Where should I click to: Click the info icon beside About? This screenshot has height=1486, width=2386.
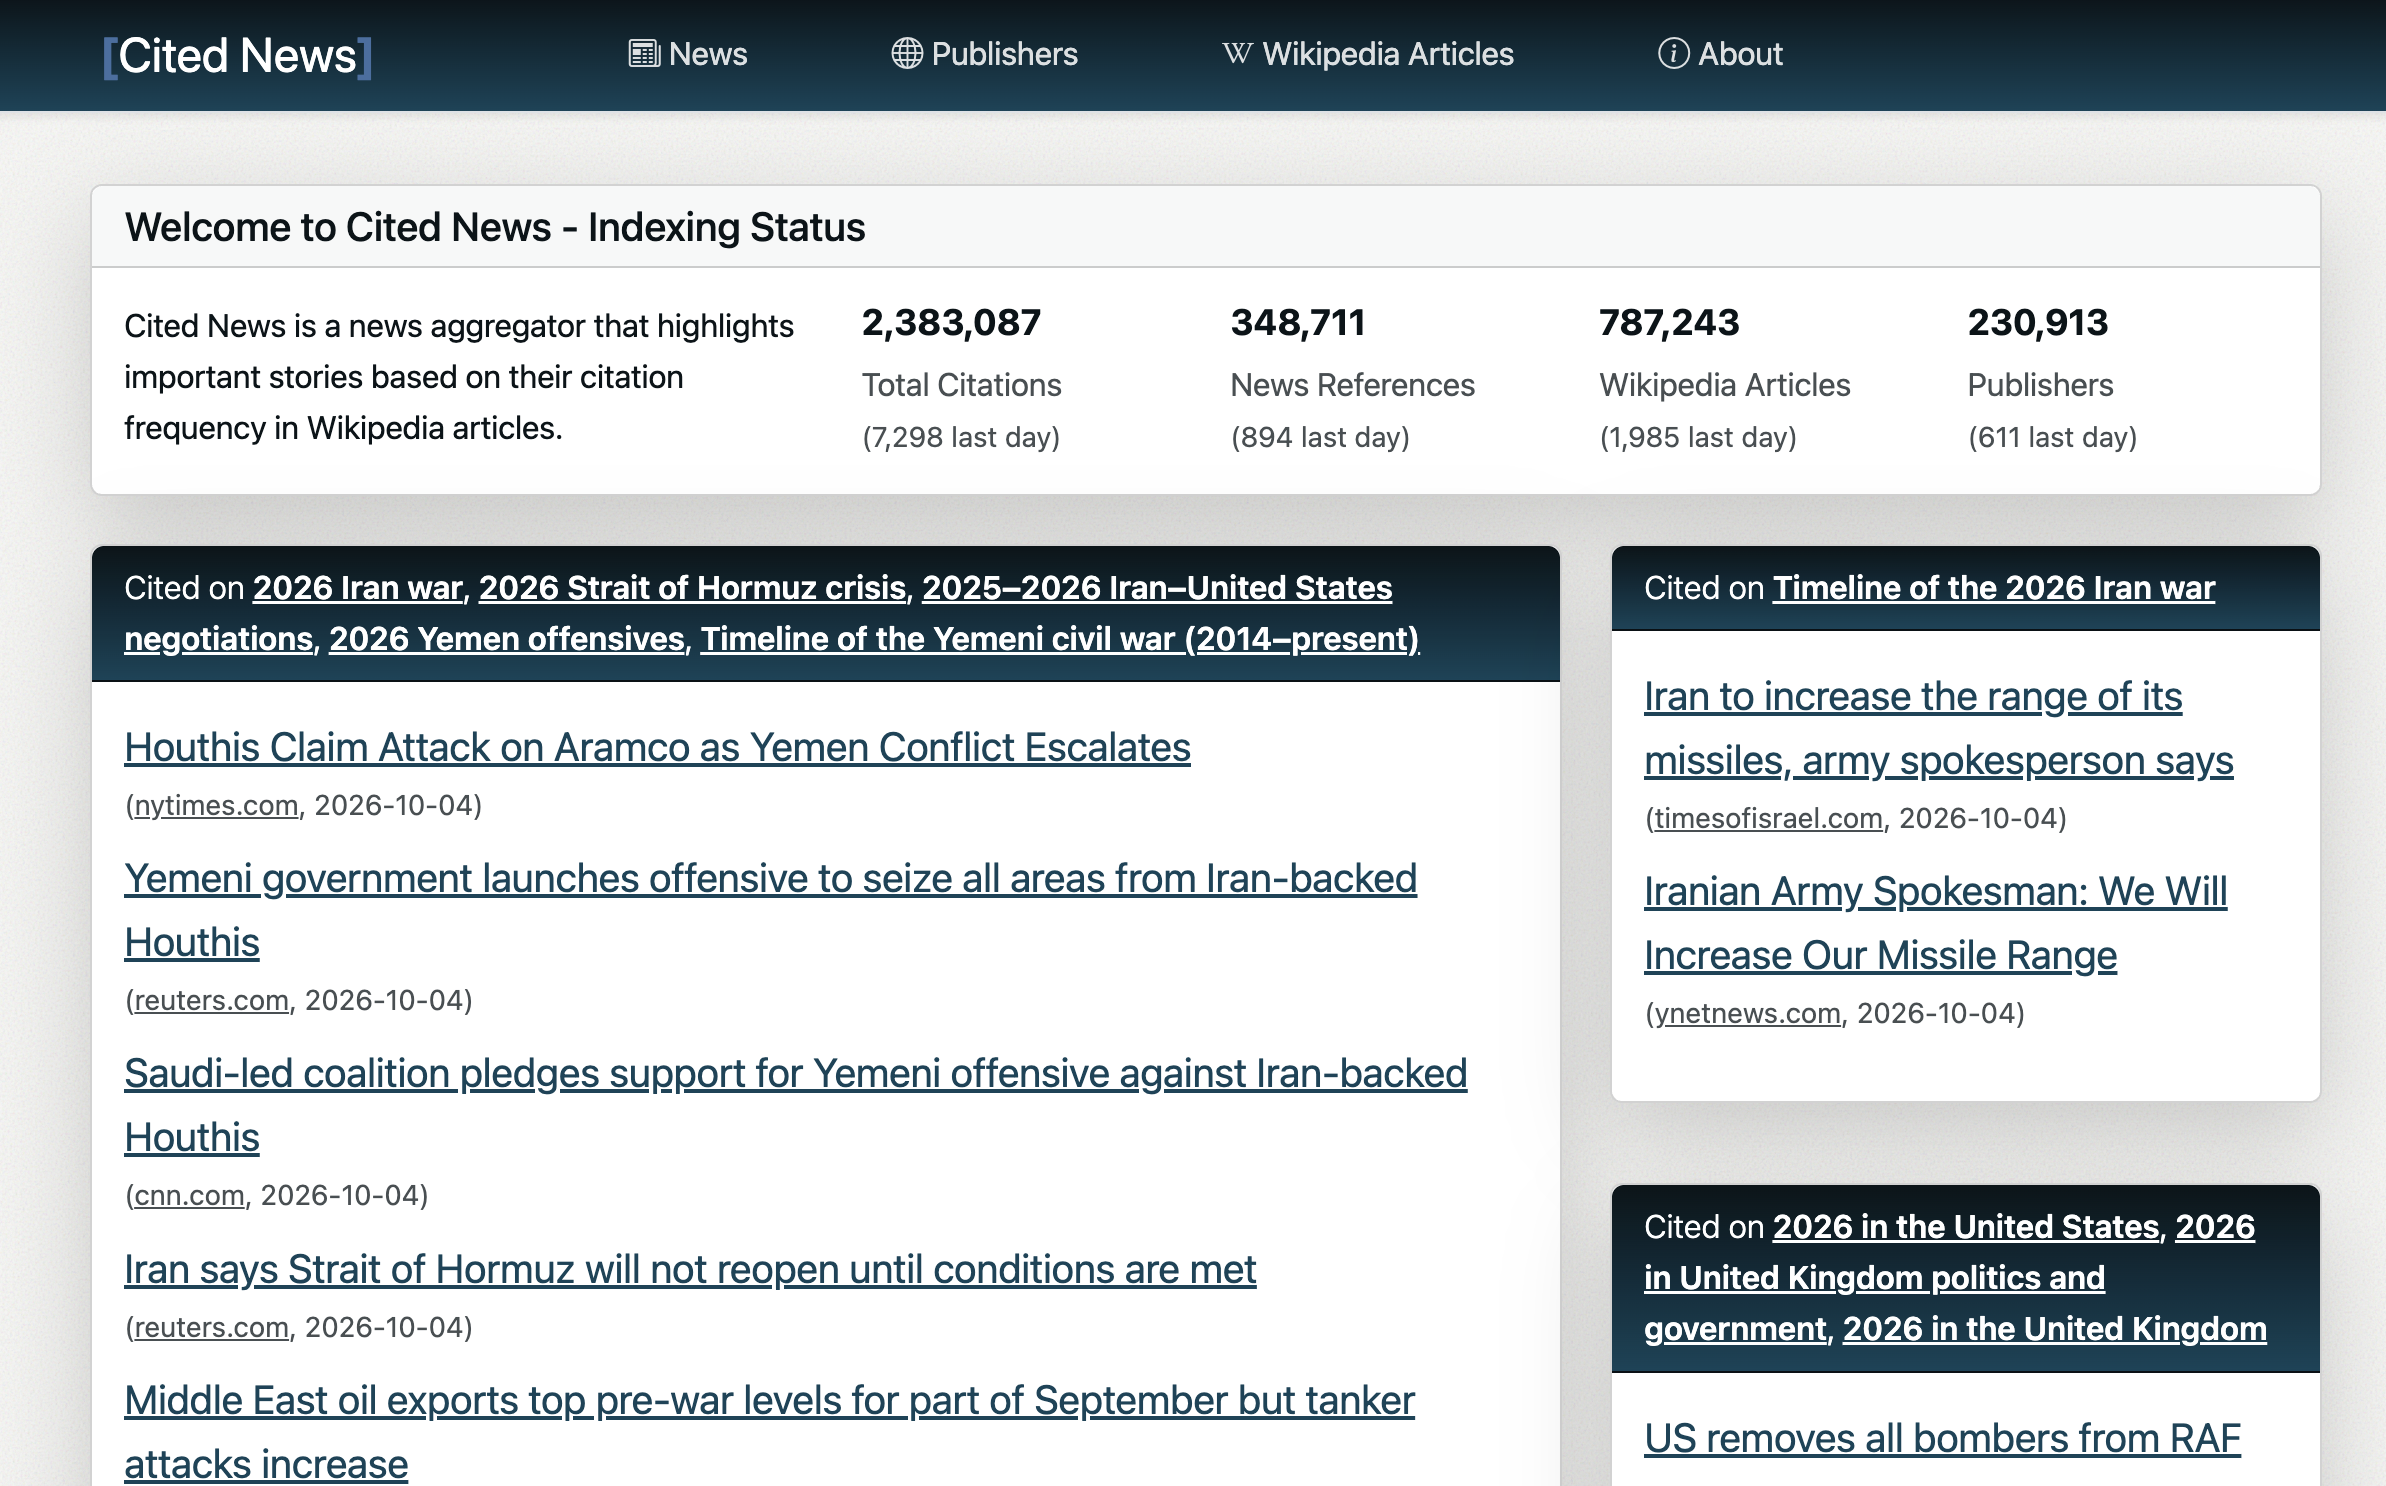[1673, 54]
